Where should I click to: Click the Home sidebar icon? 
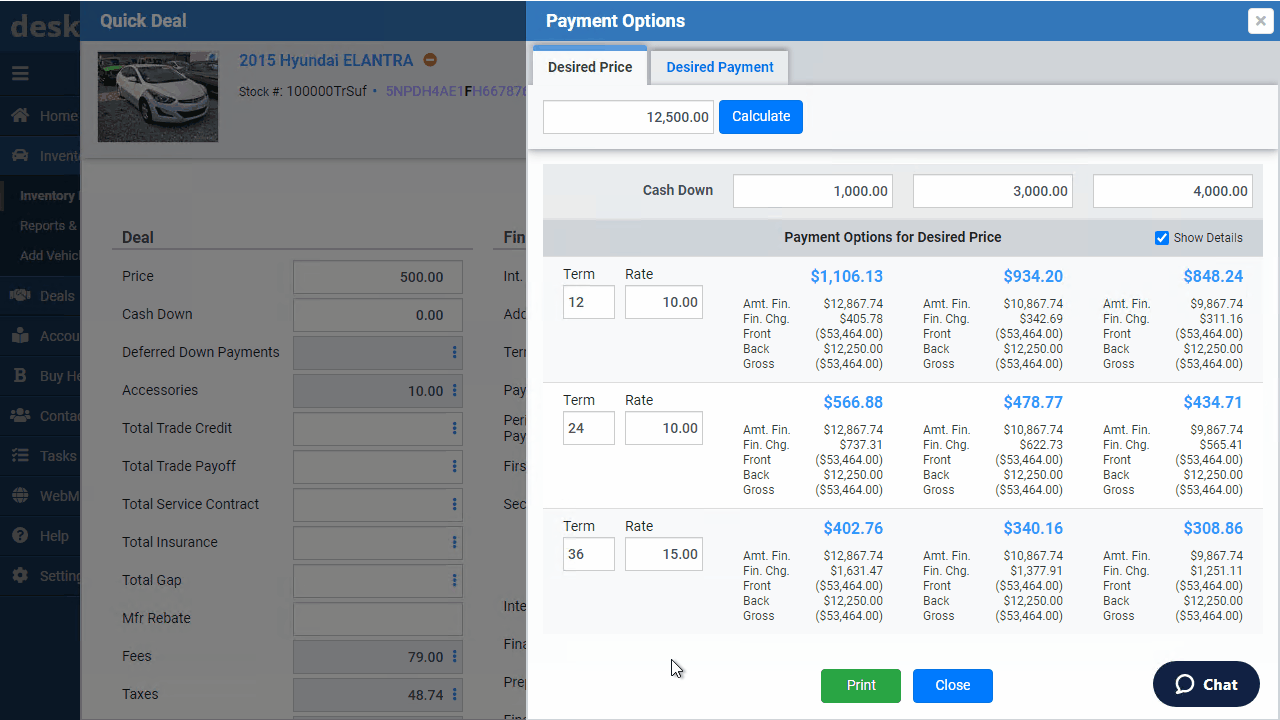coord(20,116)
